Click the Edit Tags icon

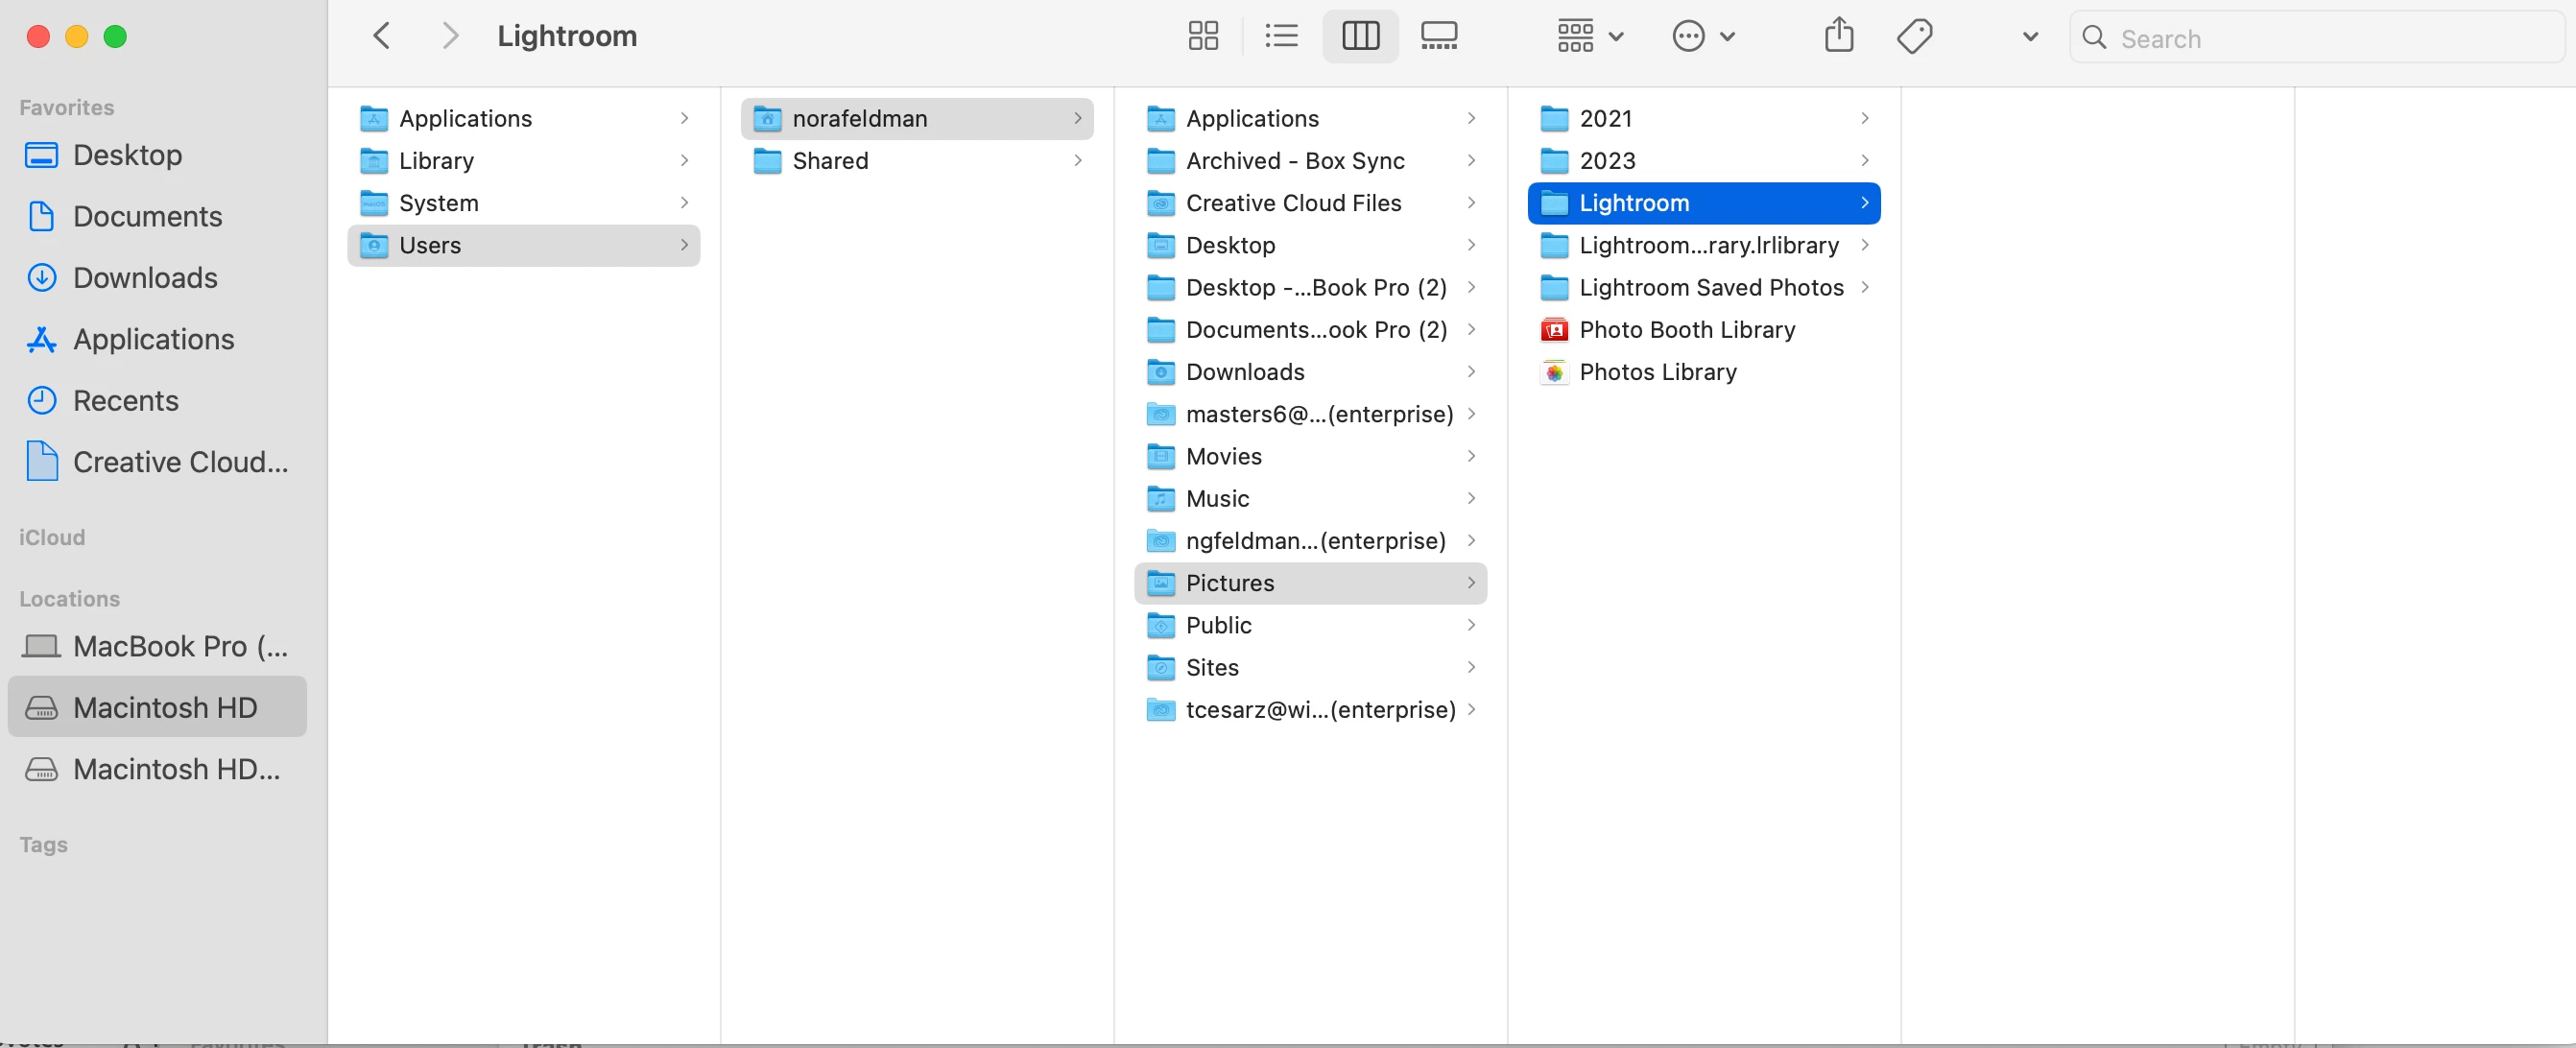pos(1914,37)
